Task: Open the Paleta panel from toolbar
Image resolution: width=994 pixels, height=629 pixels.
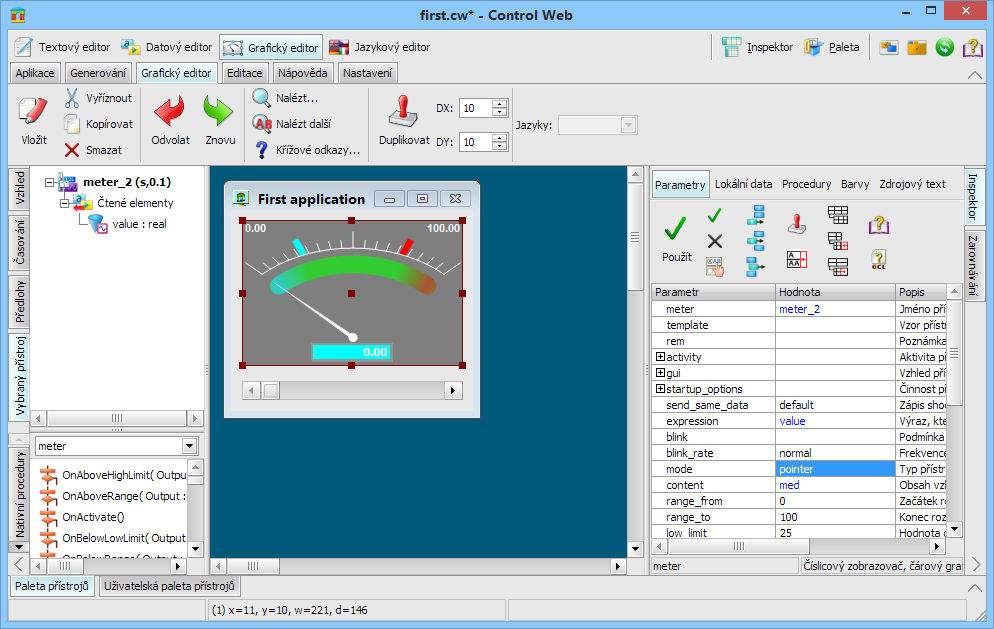Action: (831, 47)
